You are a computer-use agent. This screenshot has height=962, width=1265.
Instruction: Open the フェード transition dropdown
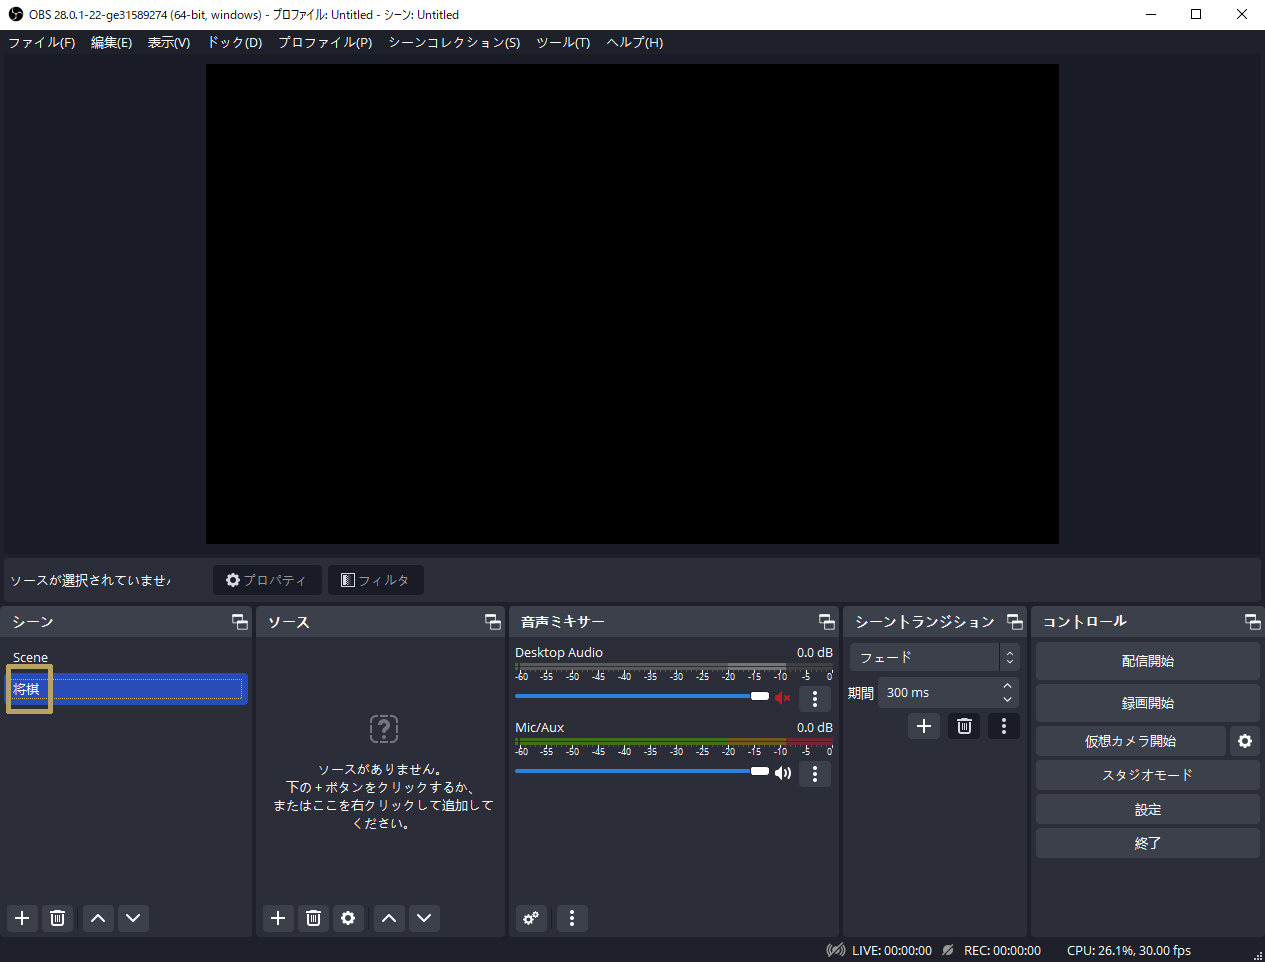935,657
